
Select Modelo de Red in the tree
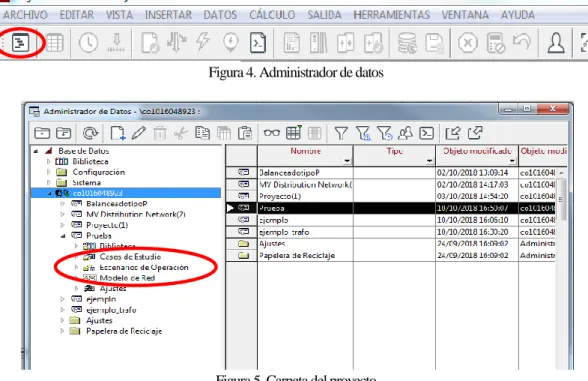click(x=127, y=278)
